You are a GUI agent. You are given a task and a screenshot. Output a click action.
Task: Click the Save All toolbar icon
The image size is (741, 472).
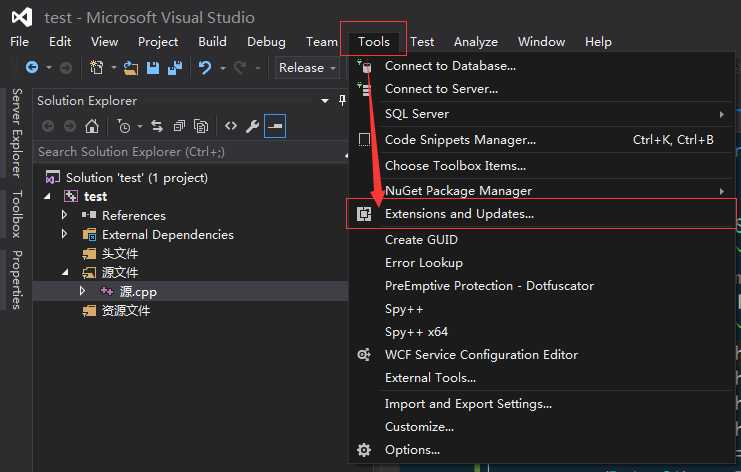175,68
